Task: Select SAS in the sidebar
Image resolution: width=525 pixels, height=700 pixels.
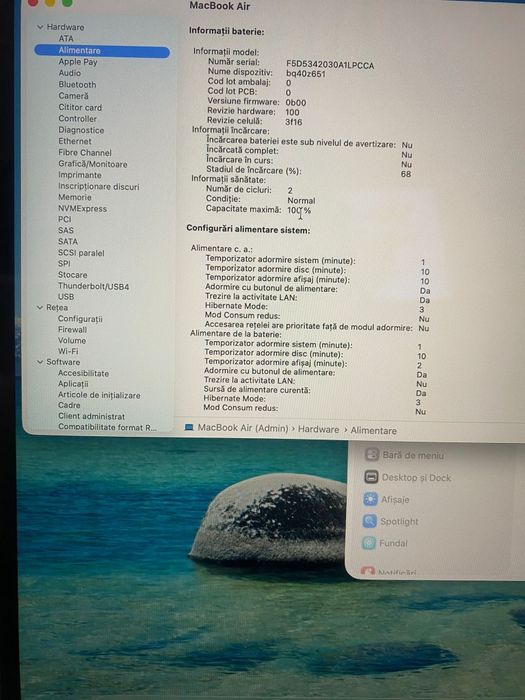Action: (66, 230)
